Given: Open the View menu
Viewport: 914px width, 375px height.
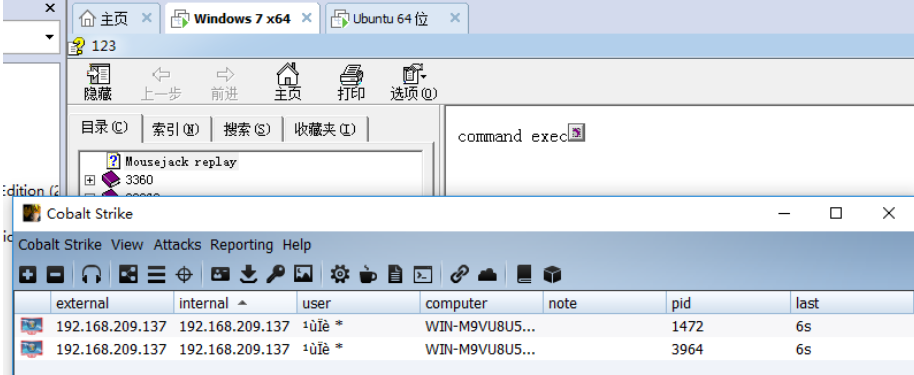Looking at the screenshot, I should [127, 245].
